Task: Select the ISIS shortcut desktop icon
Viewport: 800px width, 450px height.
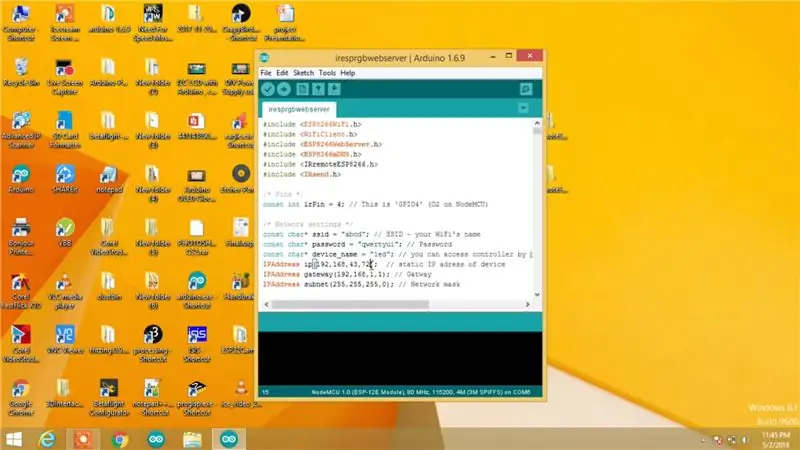Action: pyautogui.click(x=197, y=344)
